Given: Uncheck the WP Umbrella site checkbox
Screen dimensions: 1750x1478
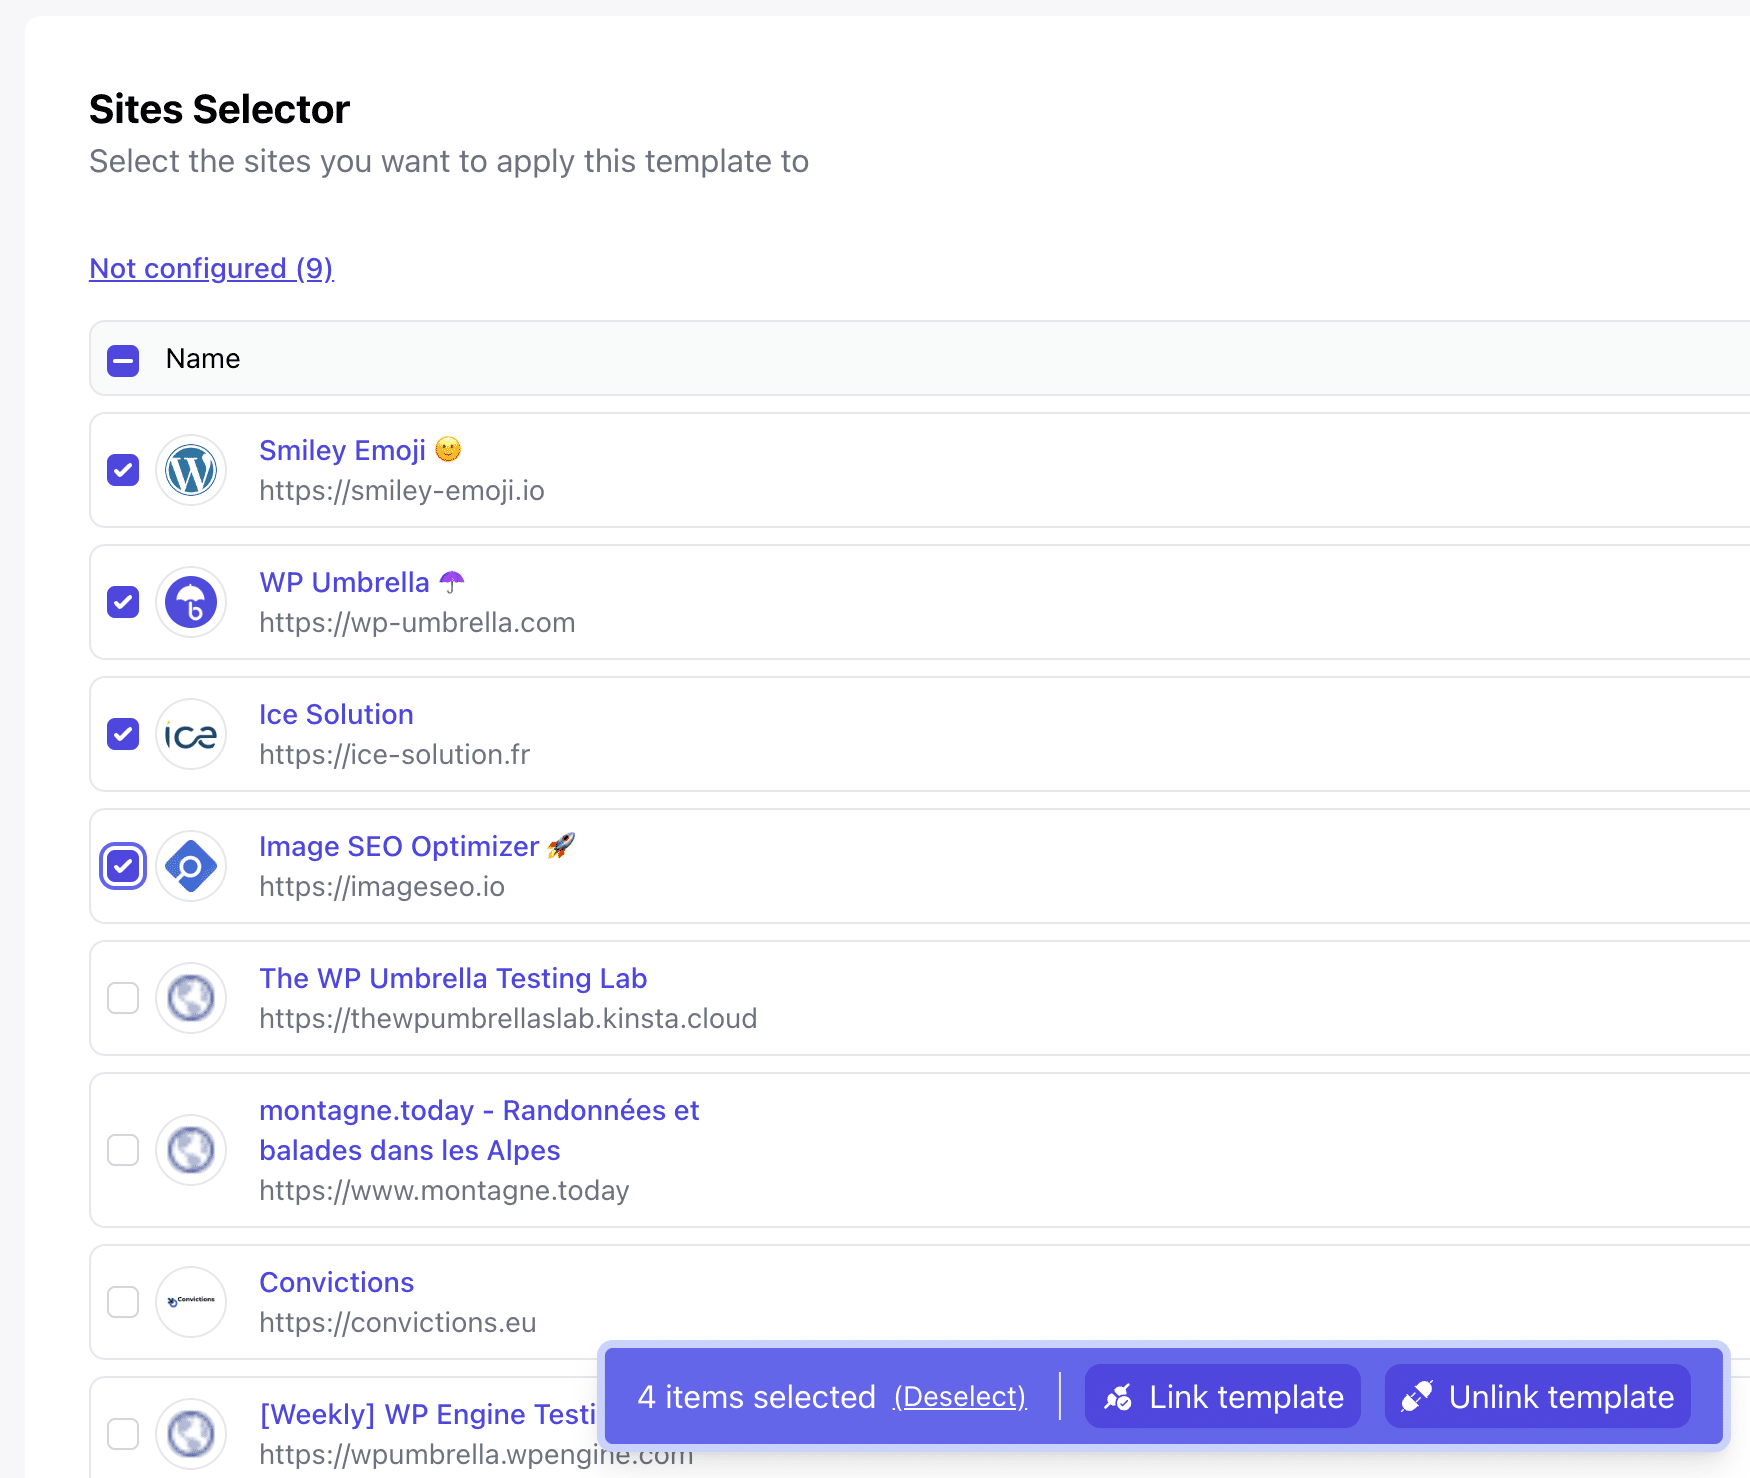Looking at the screenshot, I should tap(123, 602).
